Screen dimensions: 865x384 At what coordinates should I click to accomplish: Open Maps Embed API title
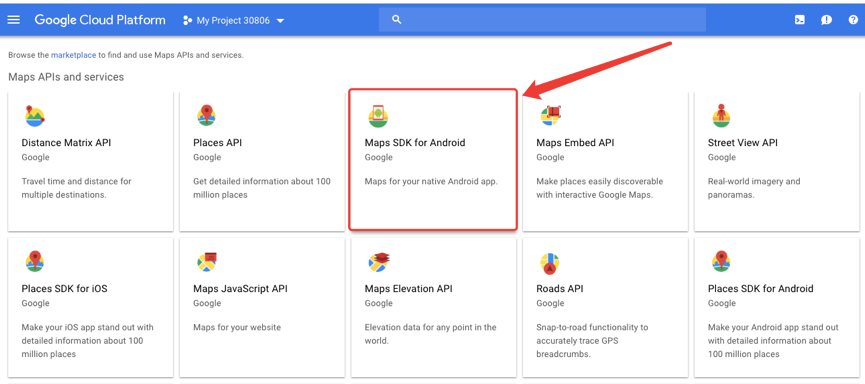click(575, 143)
